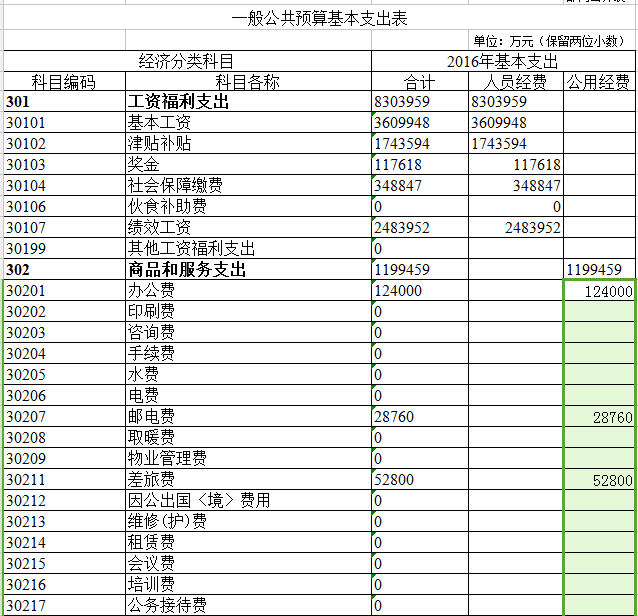Select 人员经费 value 2483952 for 绩效工资
Image resolution: width=638 pixels, height=616 pixels.
coord(516,227)
